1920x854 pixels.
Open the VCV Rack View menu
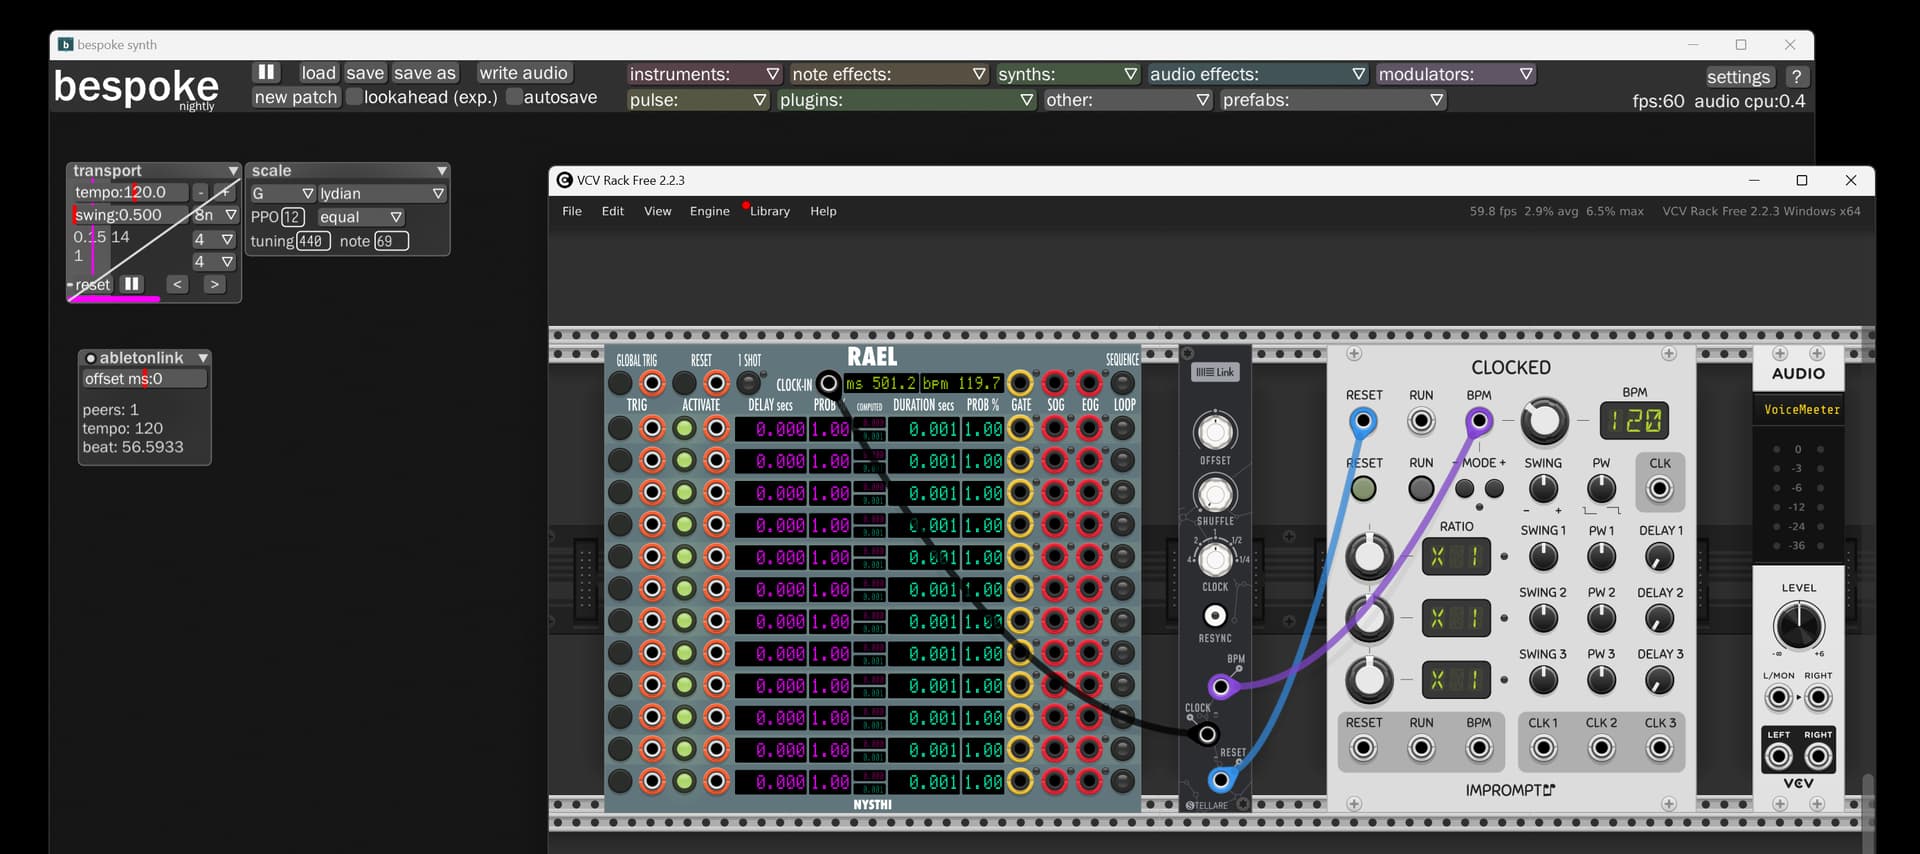(x=658, y=211)
